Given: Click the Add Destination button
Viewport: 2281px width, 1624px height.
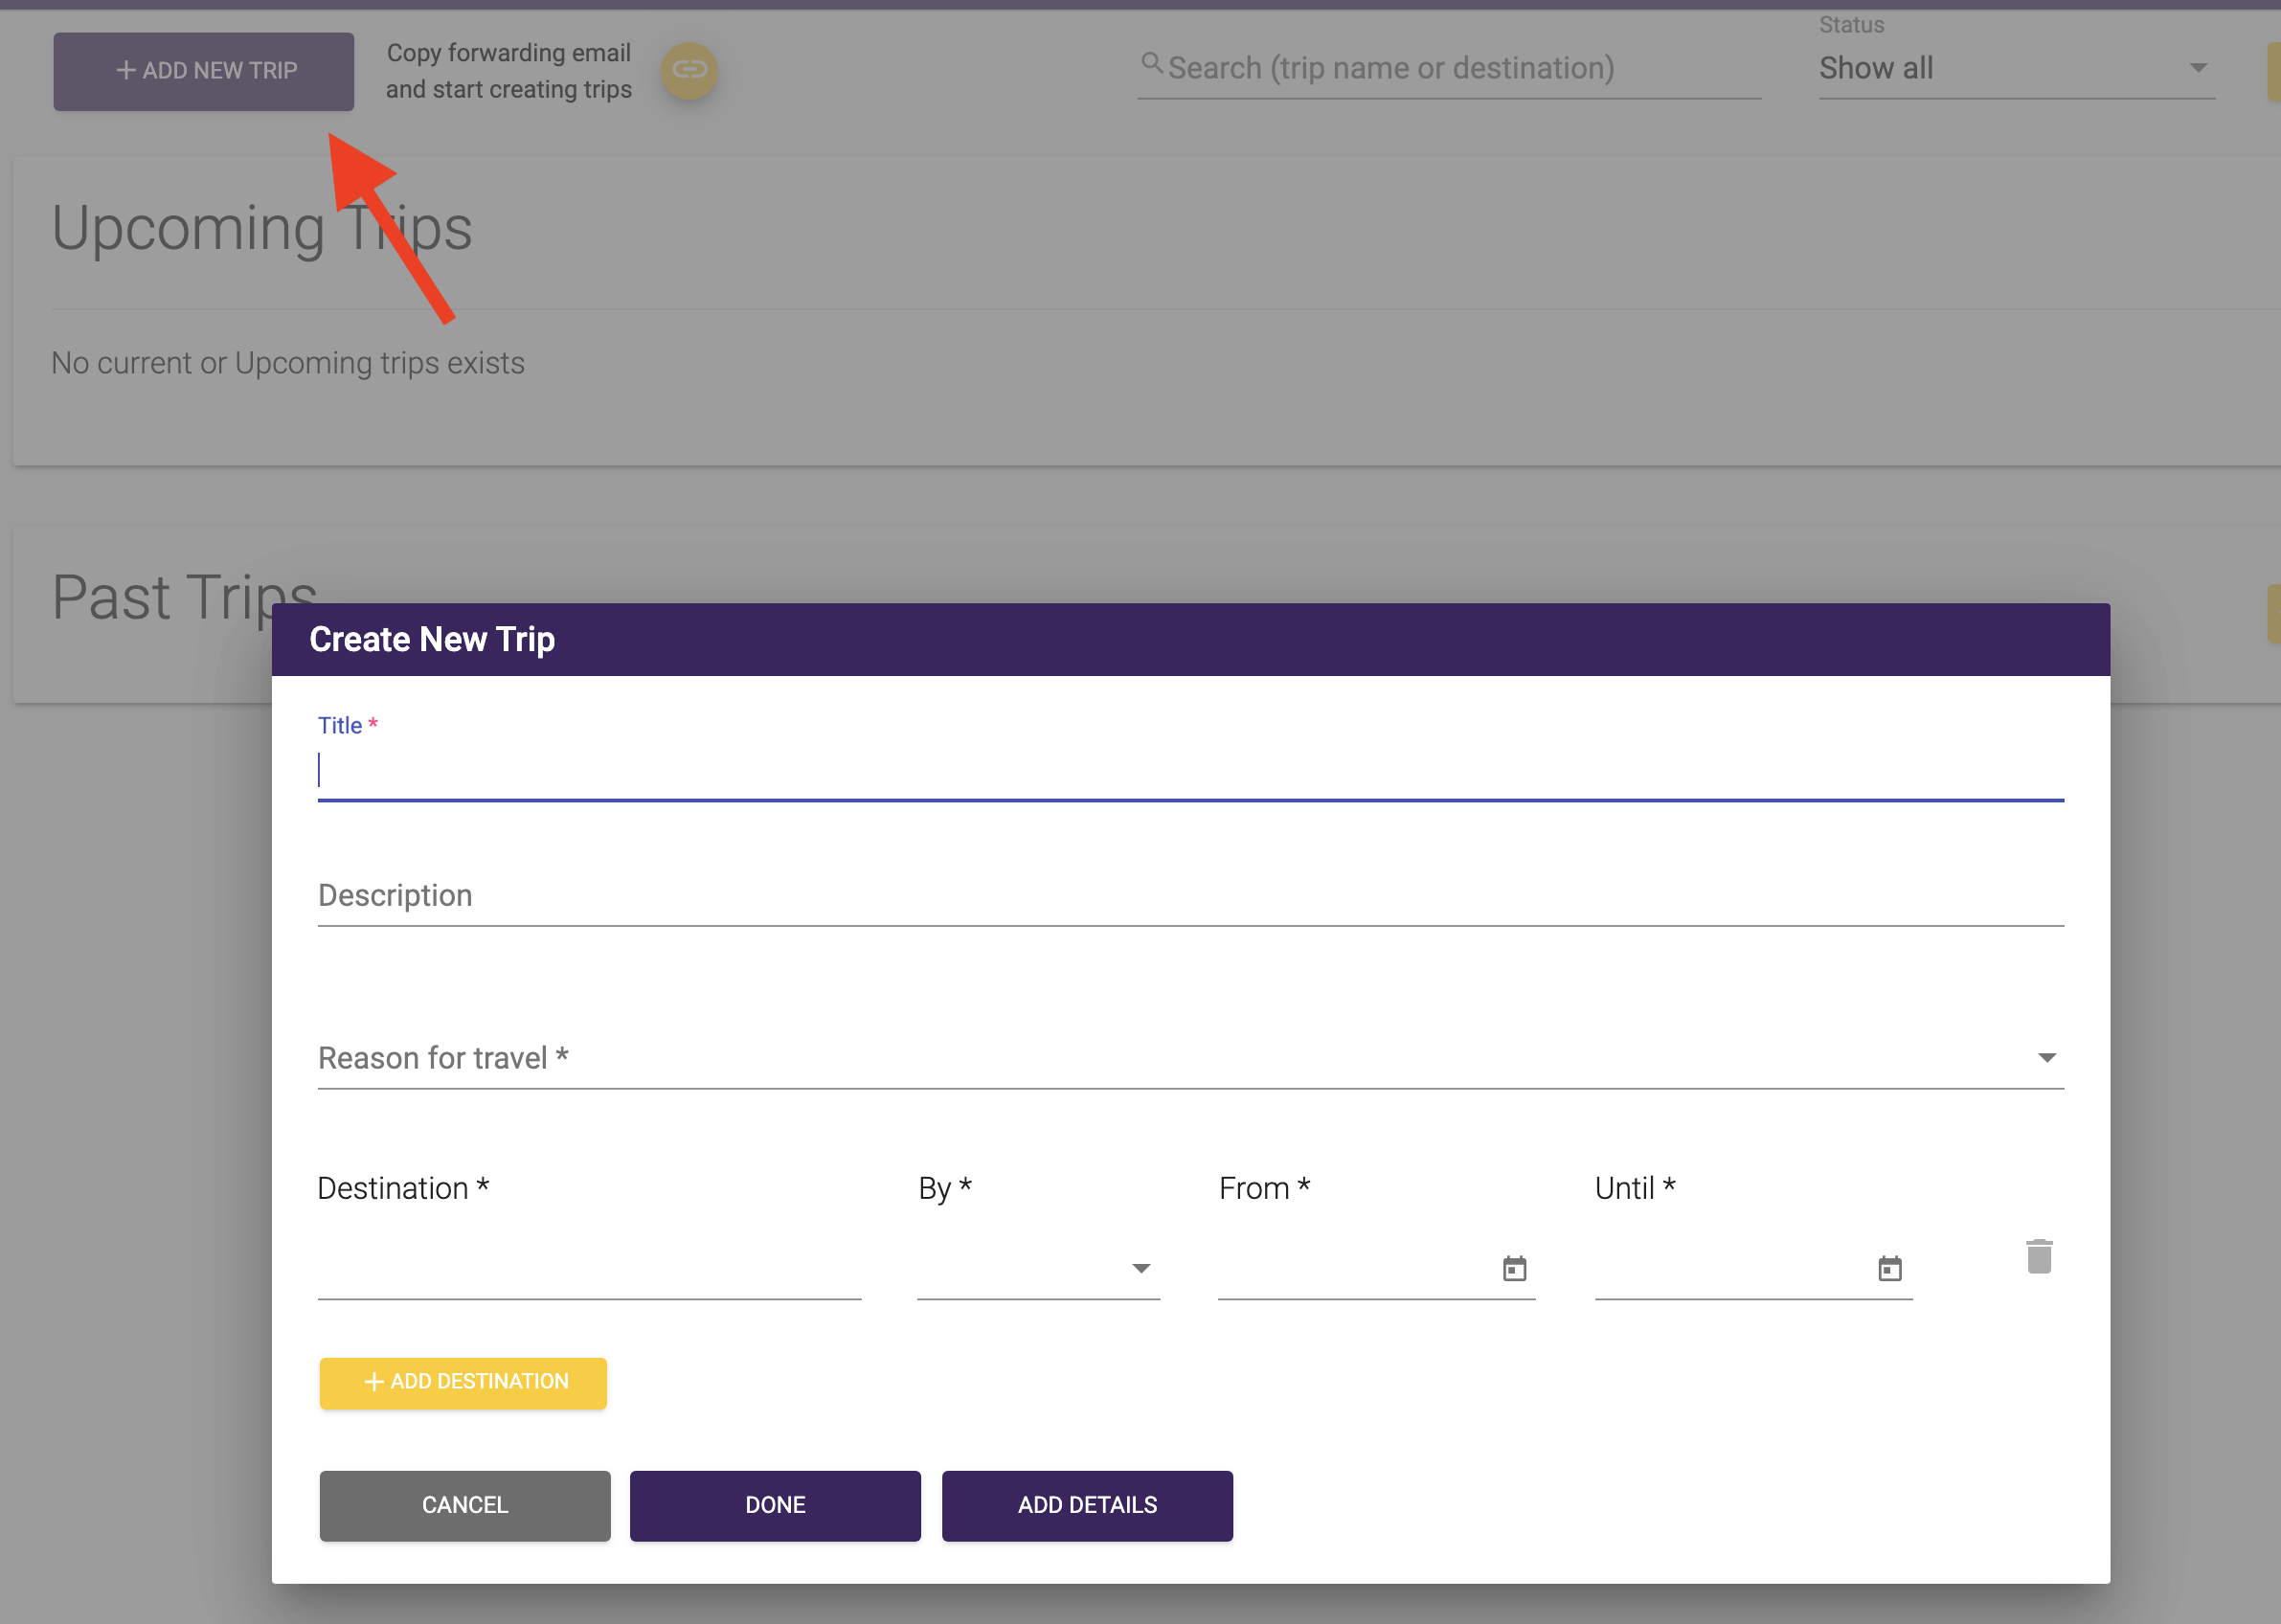Looking at the screenshot, I should [x=463, y=1382].
